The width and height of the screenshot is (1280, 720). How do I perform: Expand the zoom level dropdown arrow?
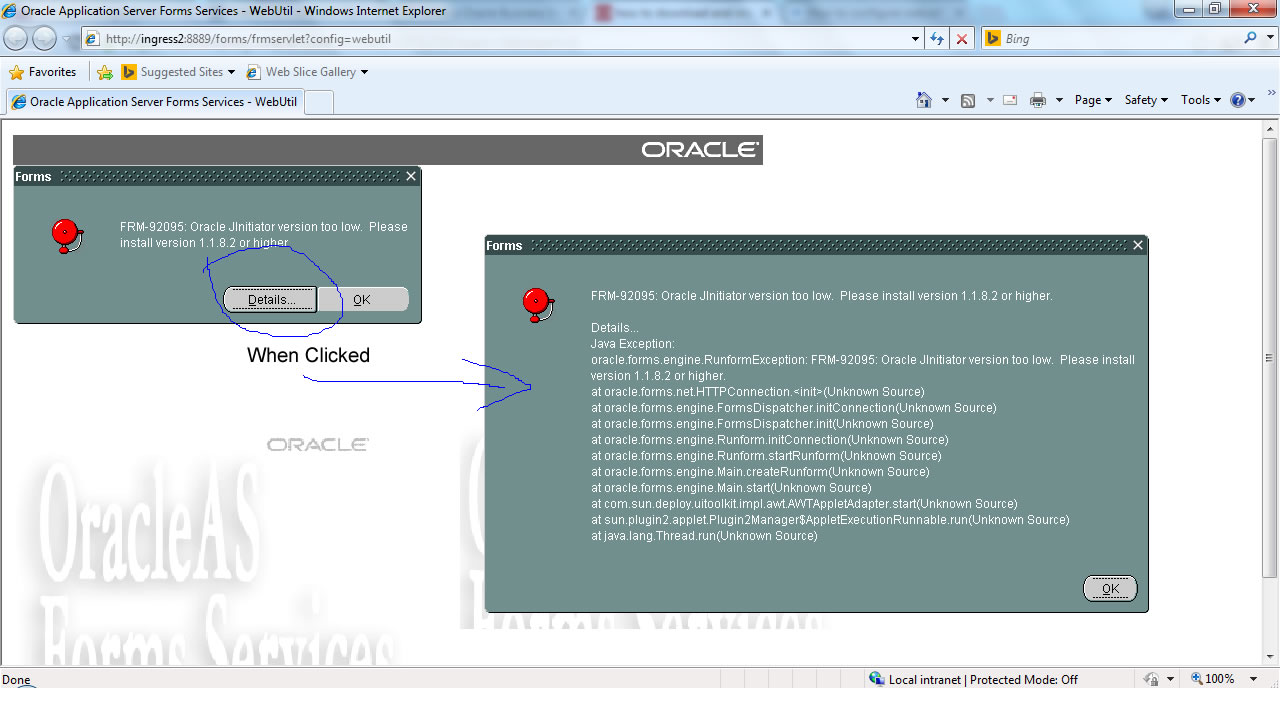(1254, 679)
